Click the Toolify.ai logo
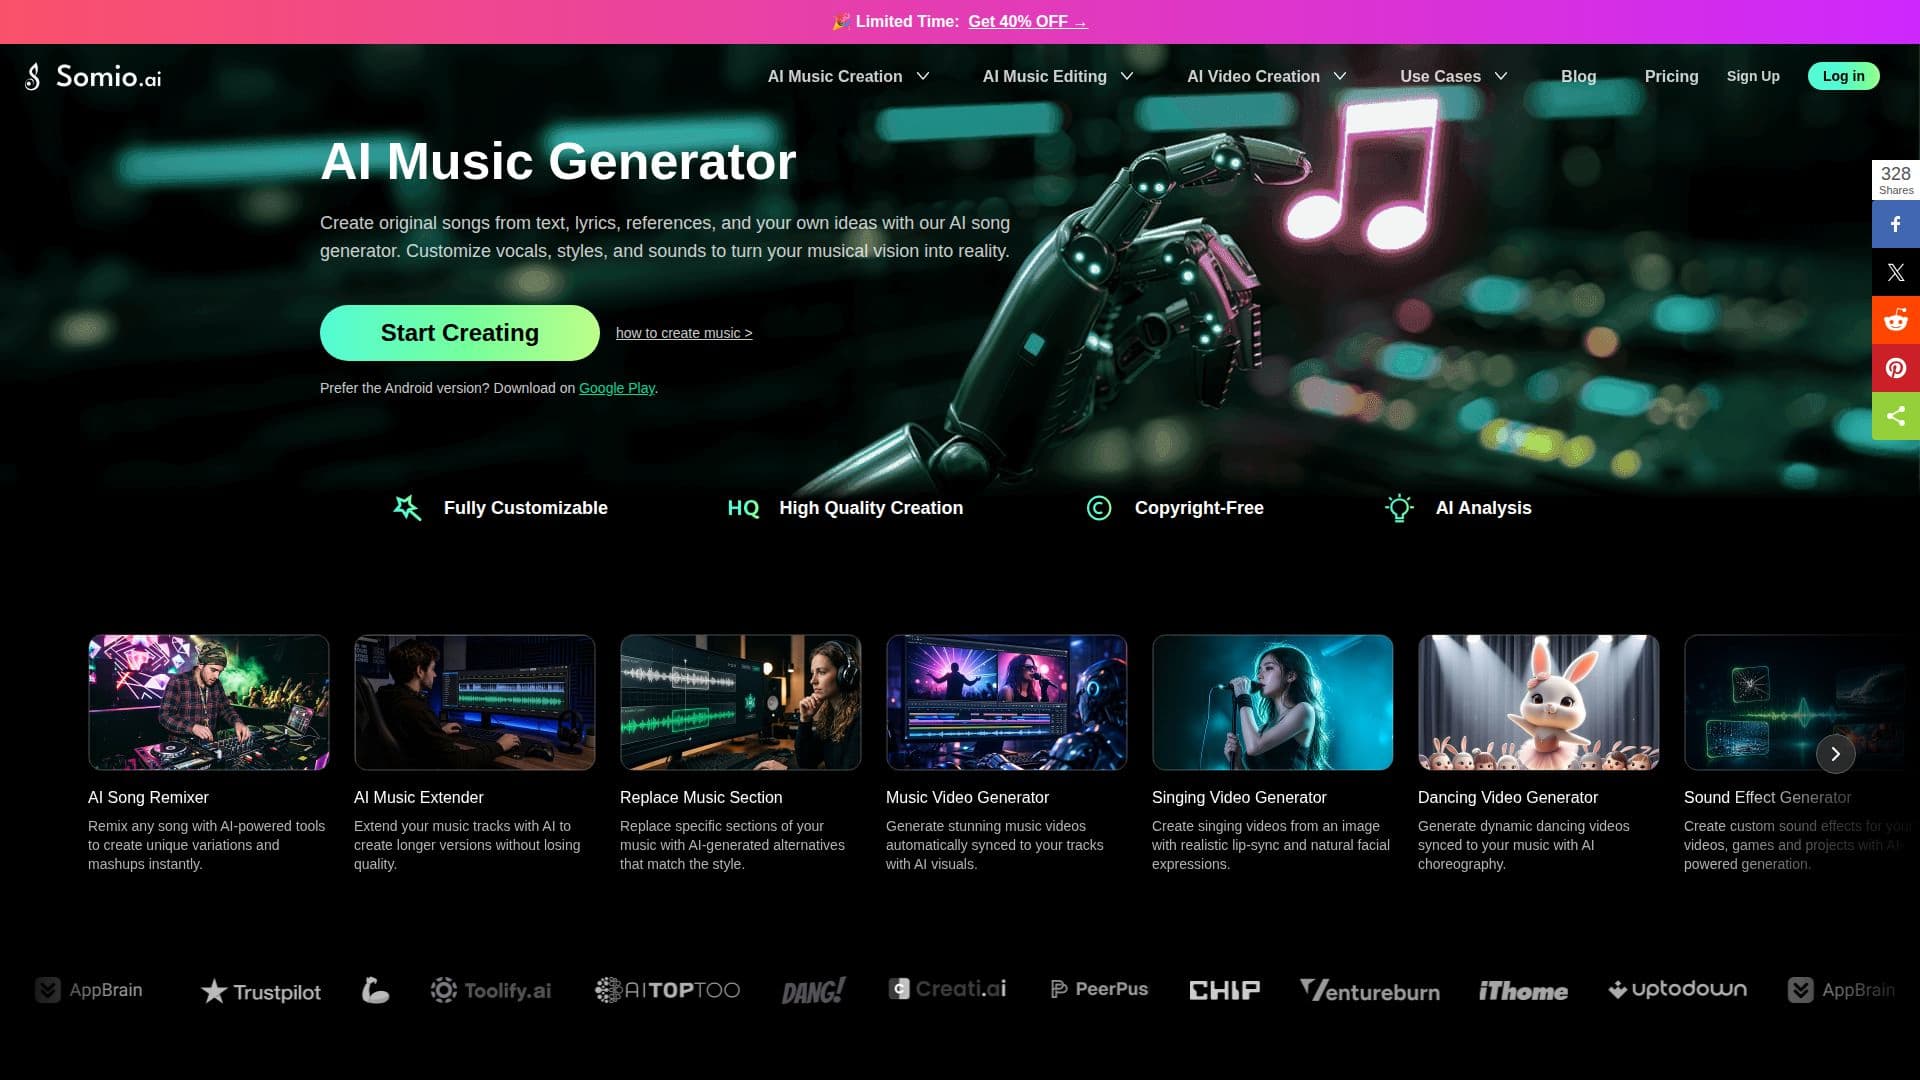This screenshot has width=1920, height=1080. (491, 990)
